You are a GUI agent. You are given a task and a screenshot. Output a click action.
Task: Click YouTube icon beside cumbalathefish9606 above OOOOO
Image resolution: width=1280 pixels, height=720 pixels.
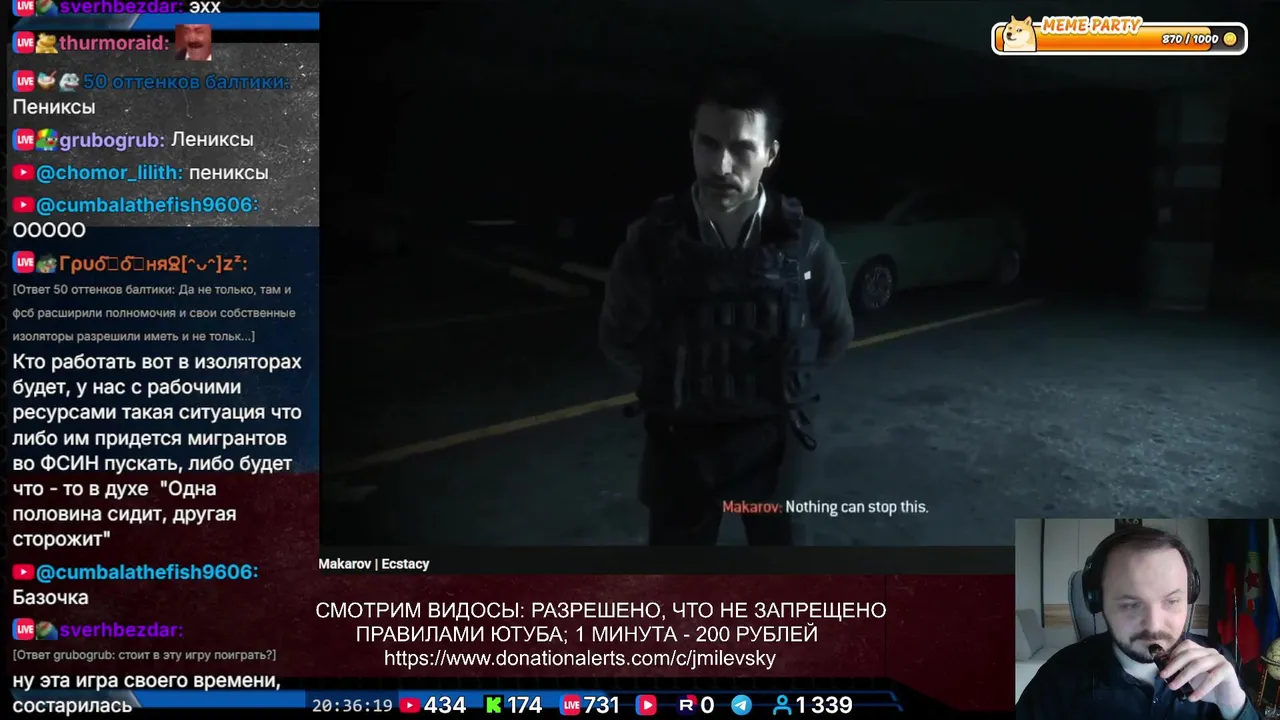tap(22, 205)
